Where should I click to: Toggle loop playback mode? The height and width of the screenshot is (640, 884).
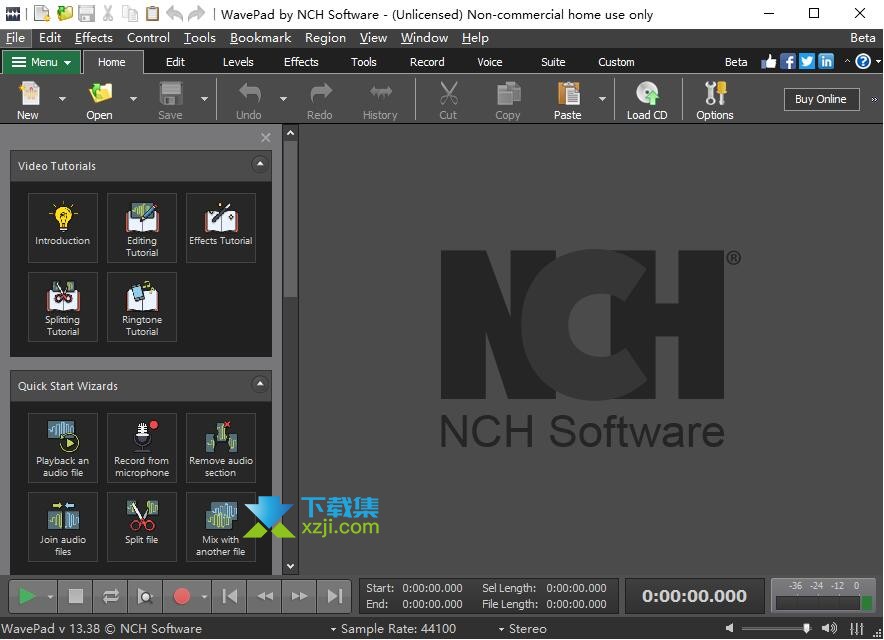click(x=110, y=596)
